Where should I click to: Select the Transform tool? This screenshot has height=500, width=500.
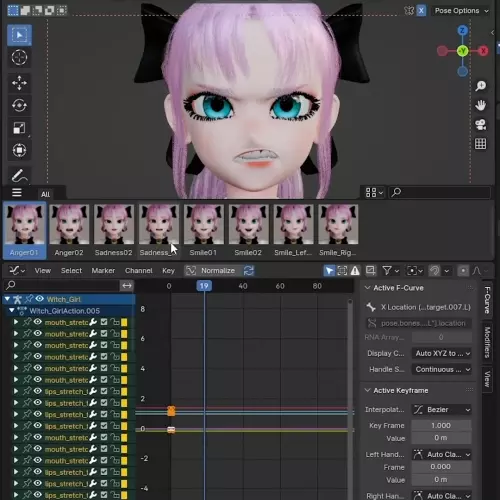[19, 150]
